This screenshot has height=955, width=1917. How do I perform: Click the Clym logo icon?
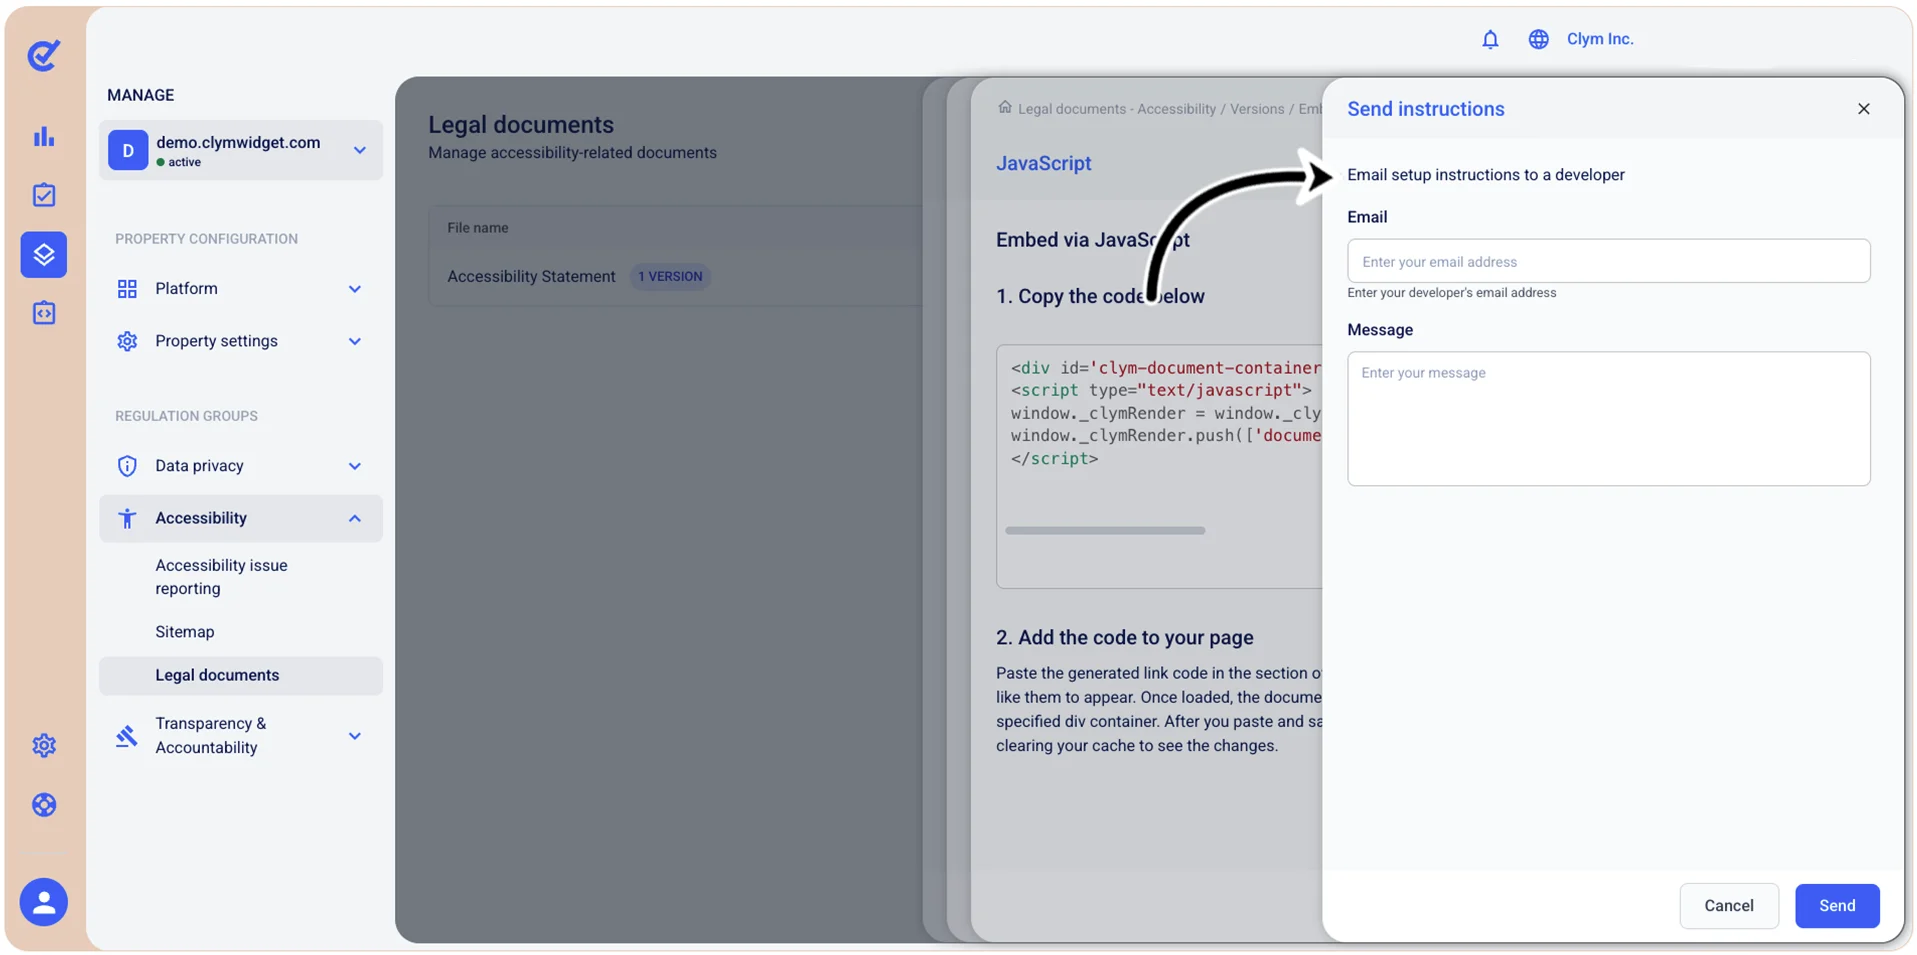[43, 55]
